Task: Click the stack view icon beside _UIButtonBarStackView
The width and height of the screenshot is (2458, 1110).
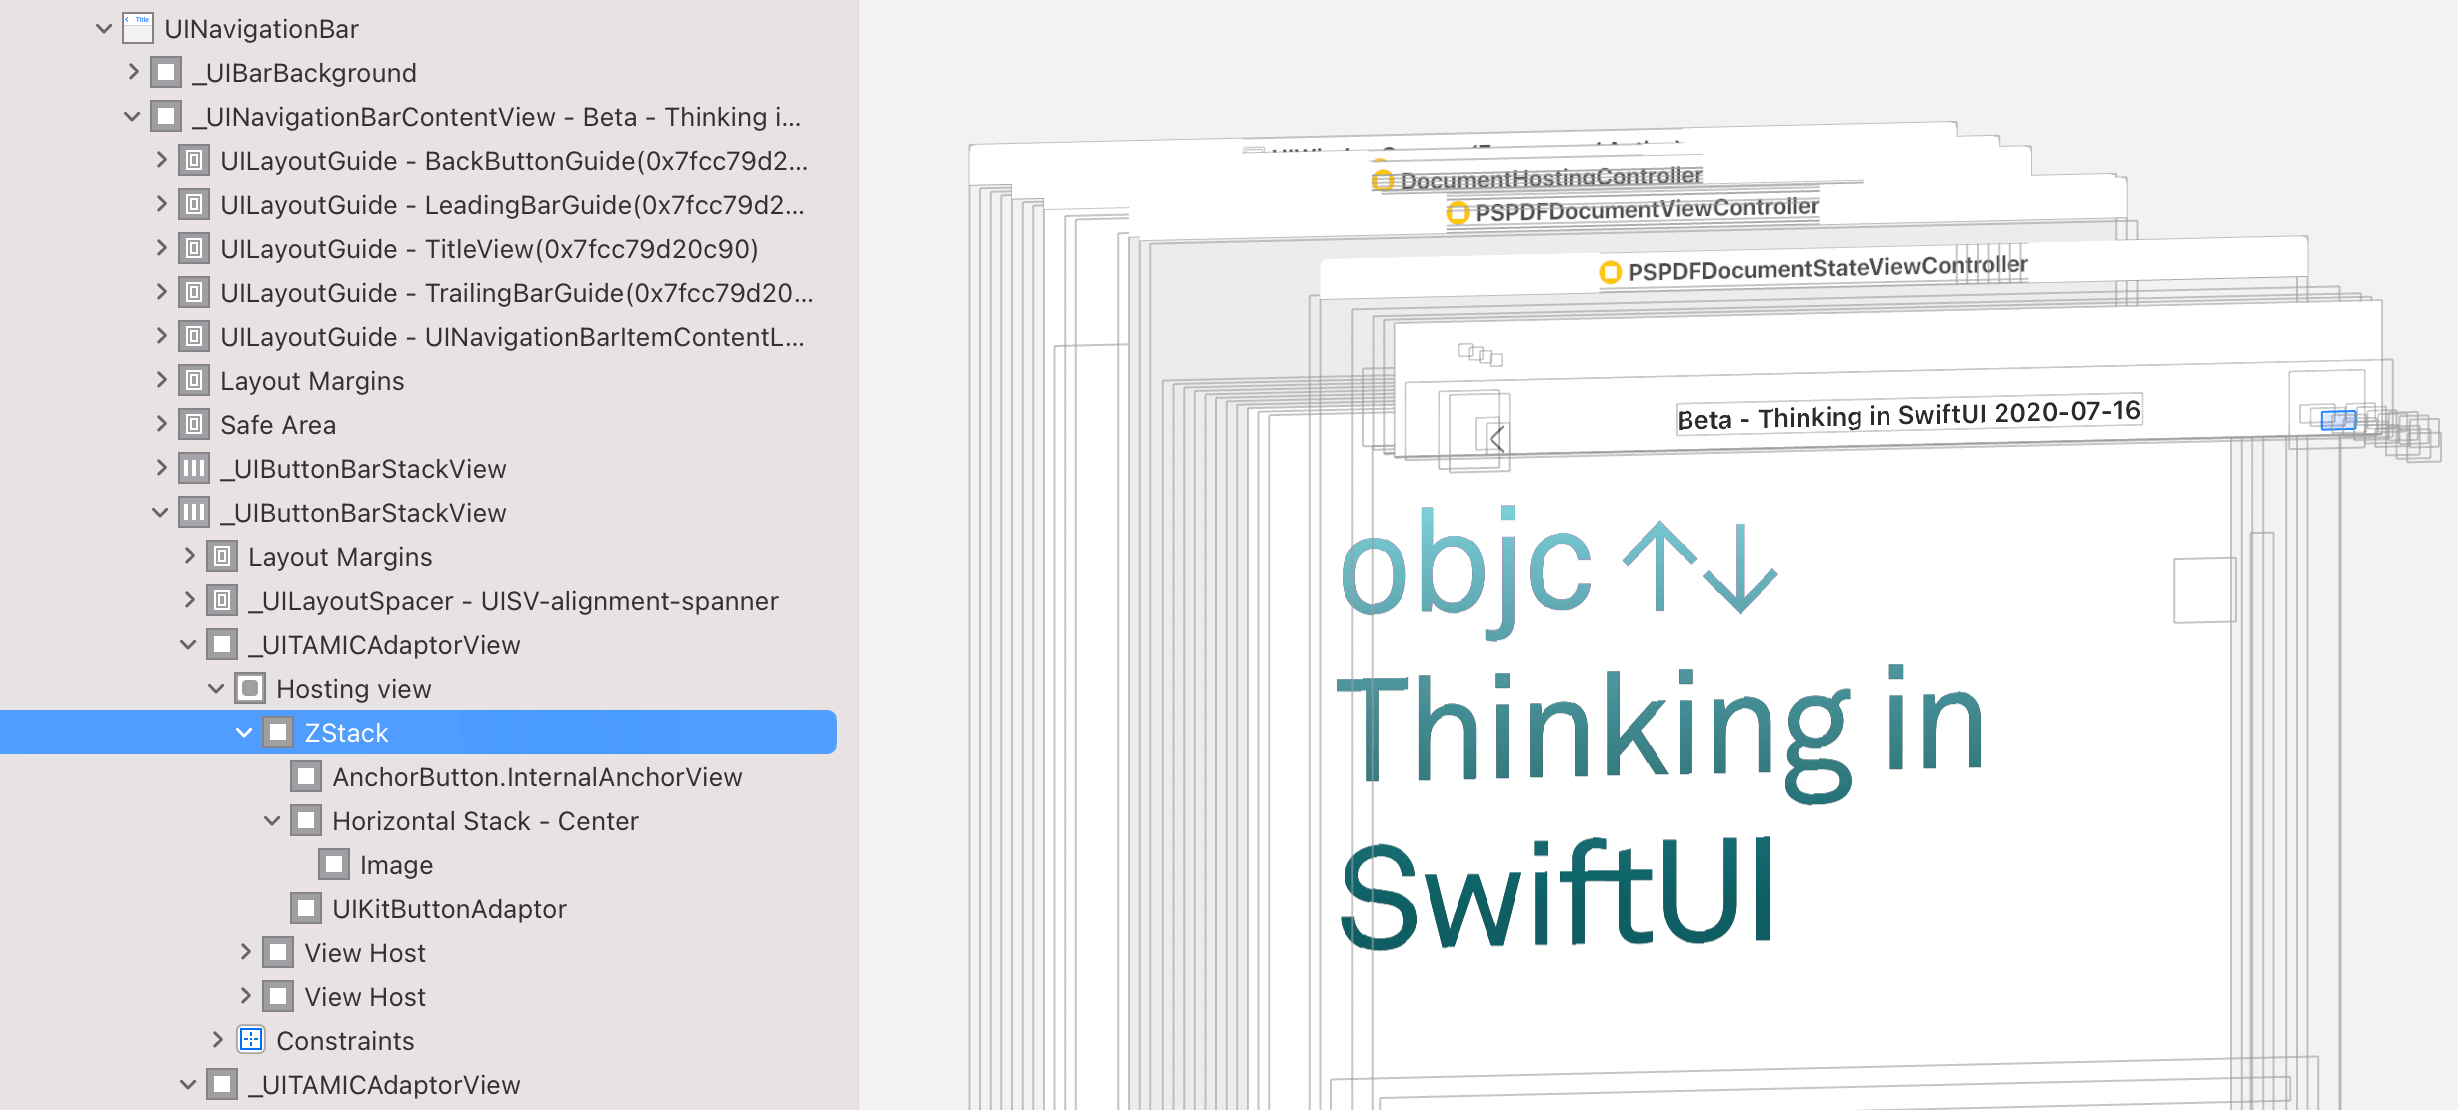Action: tap(194, 468)
